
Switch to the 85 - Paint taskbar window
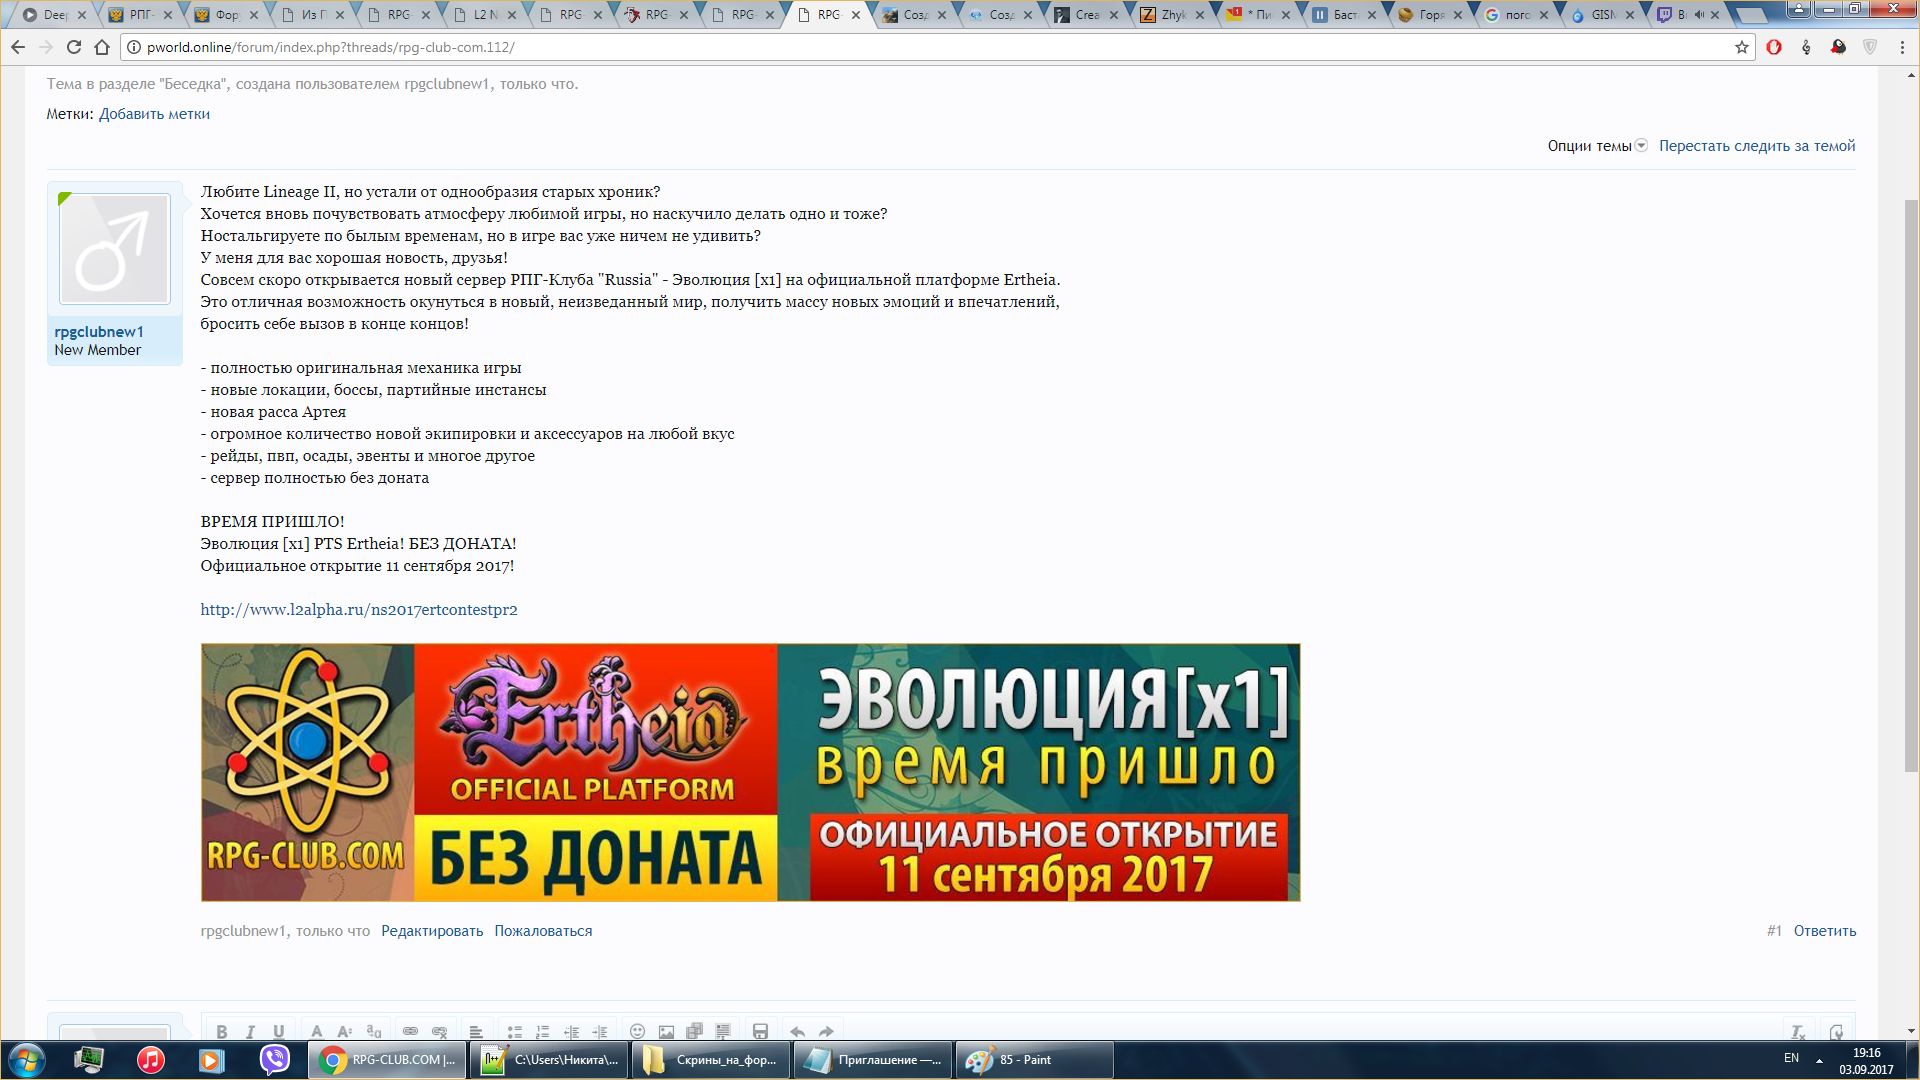pos(1035,1060)
